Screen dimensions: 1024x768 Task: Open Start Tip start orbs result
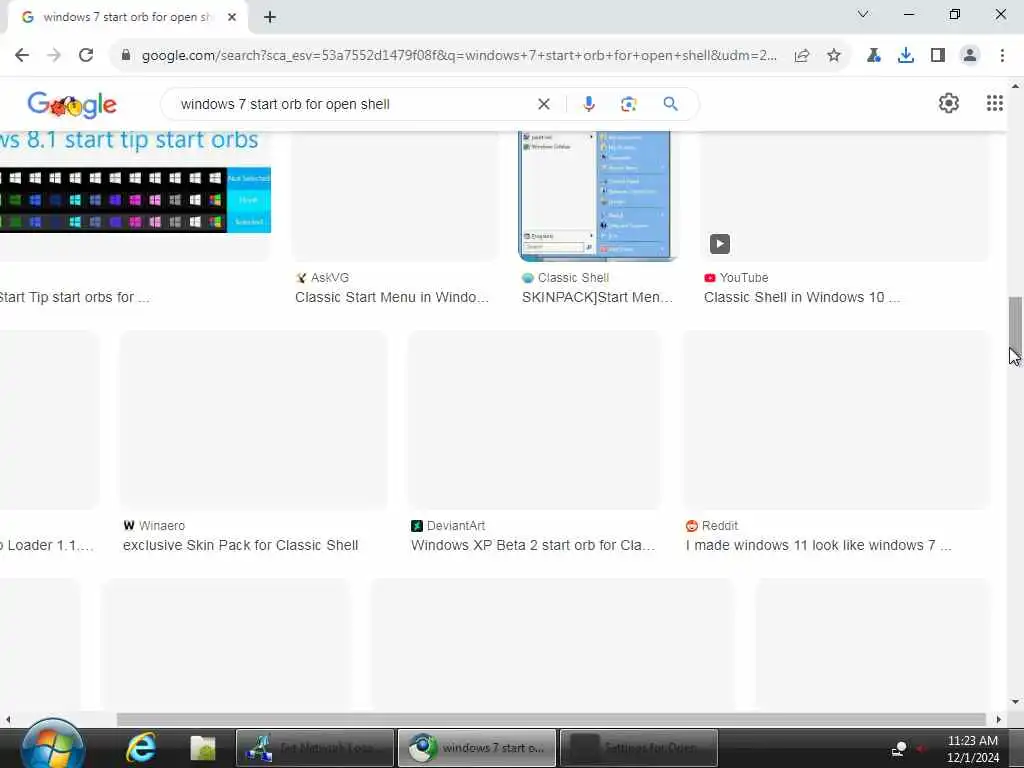coord(74,297)
